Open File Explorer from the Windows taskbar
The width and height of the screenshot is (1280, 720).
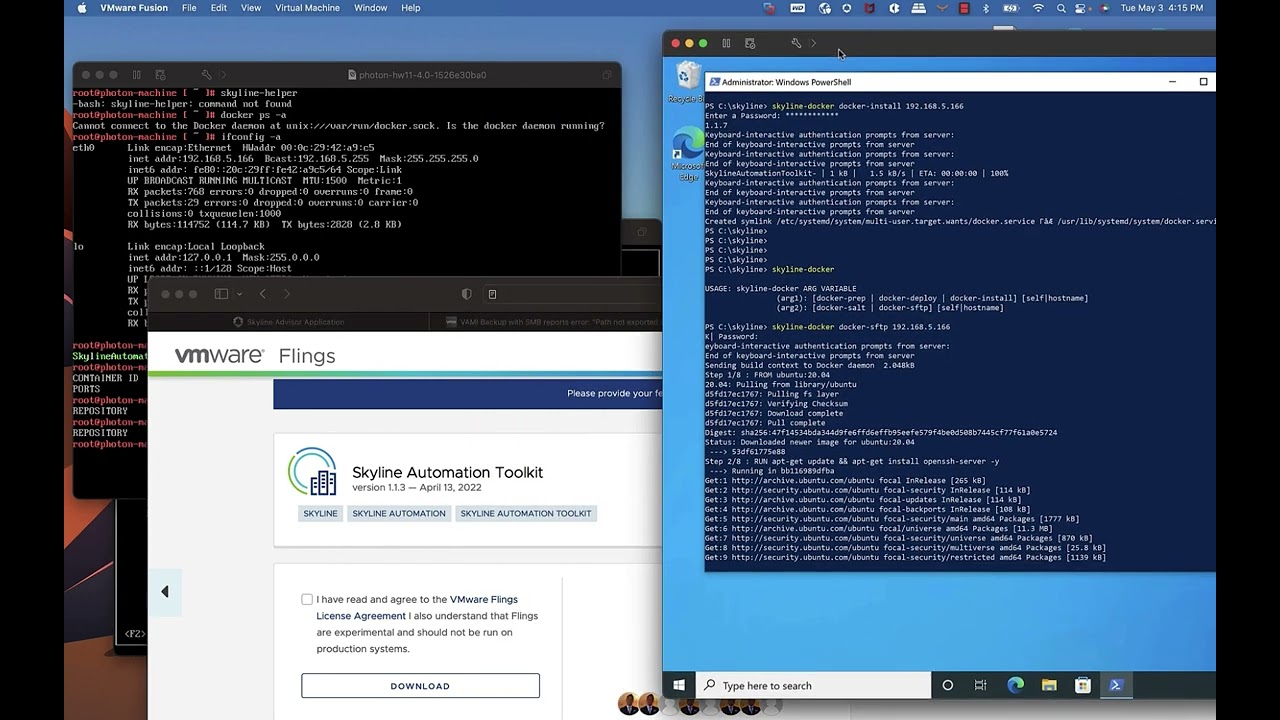click(1049, 685)
